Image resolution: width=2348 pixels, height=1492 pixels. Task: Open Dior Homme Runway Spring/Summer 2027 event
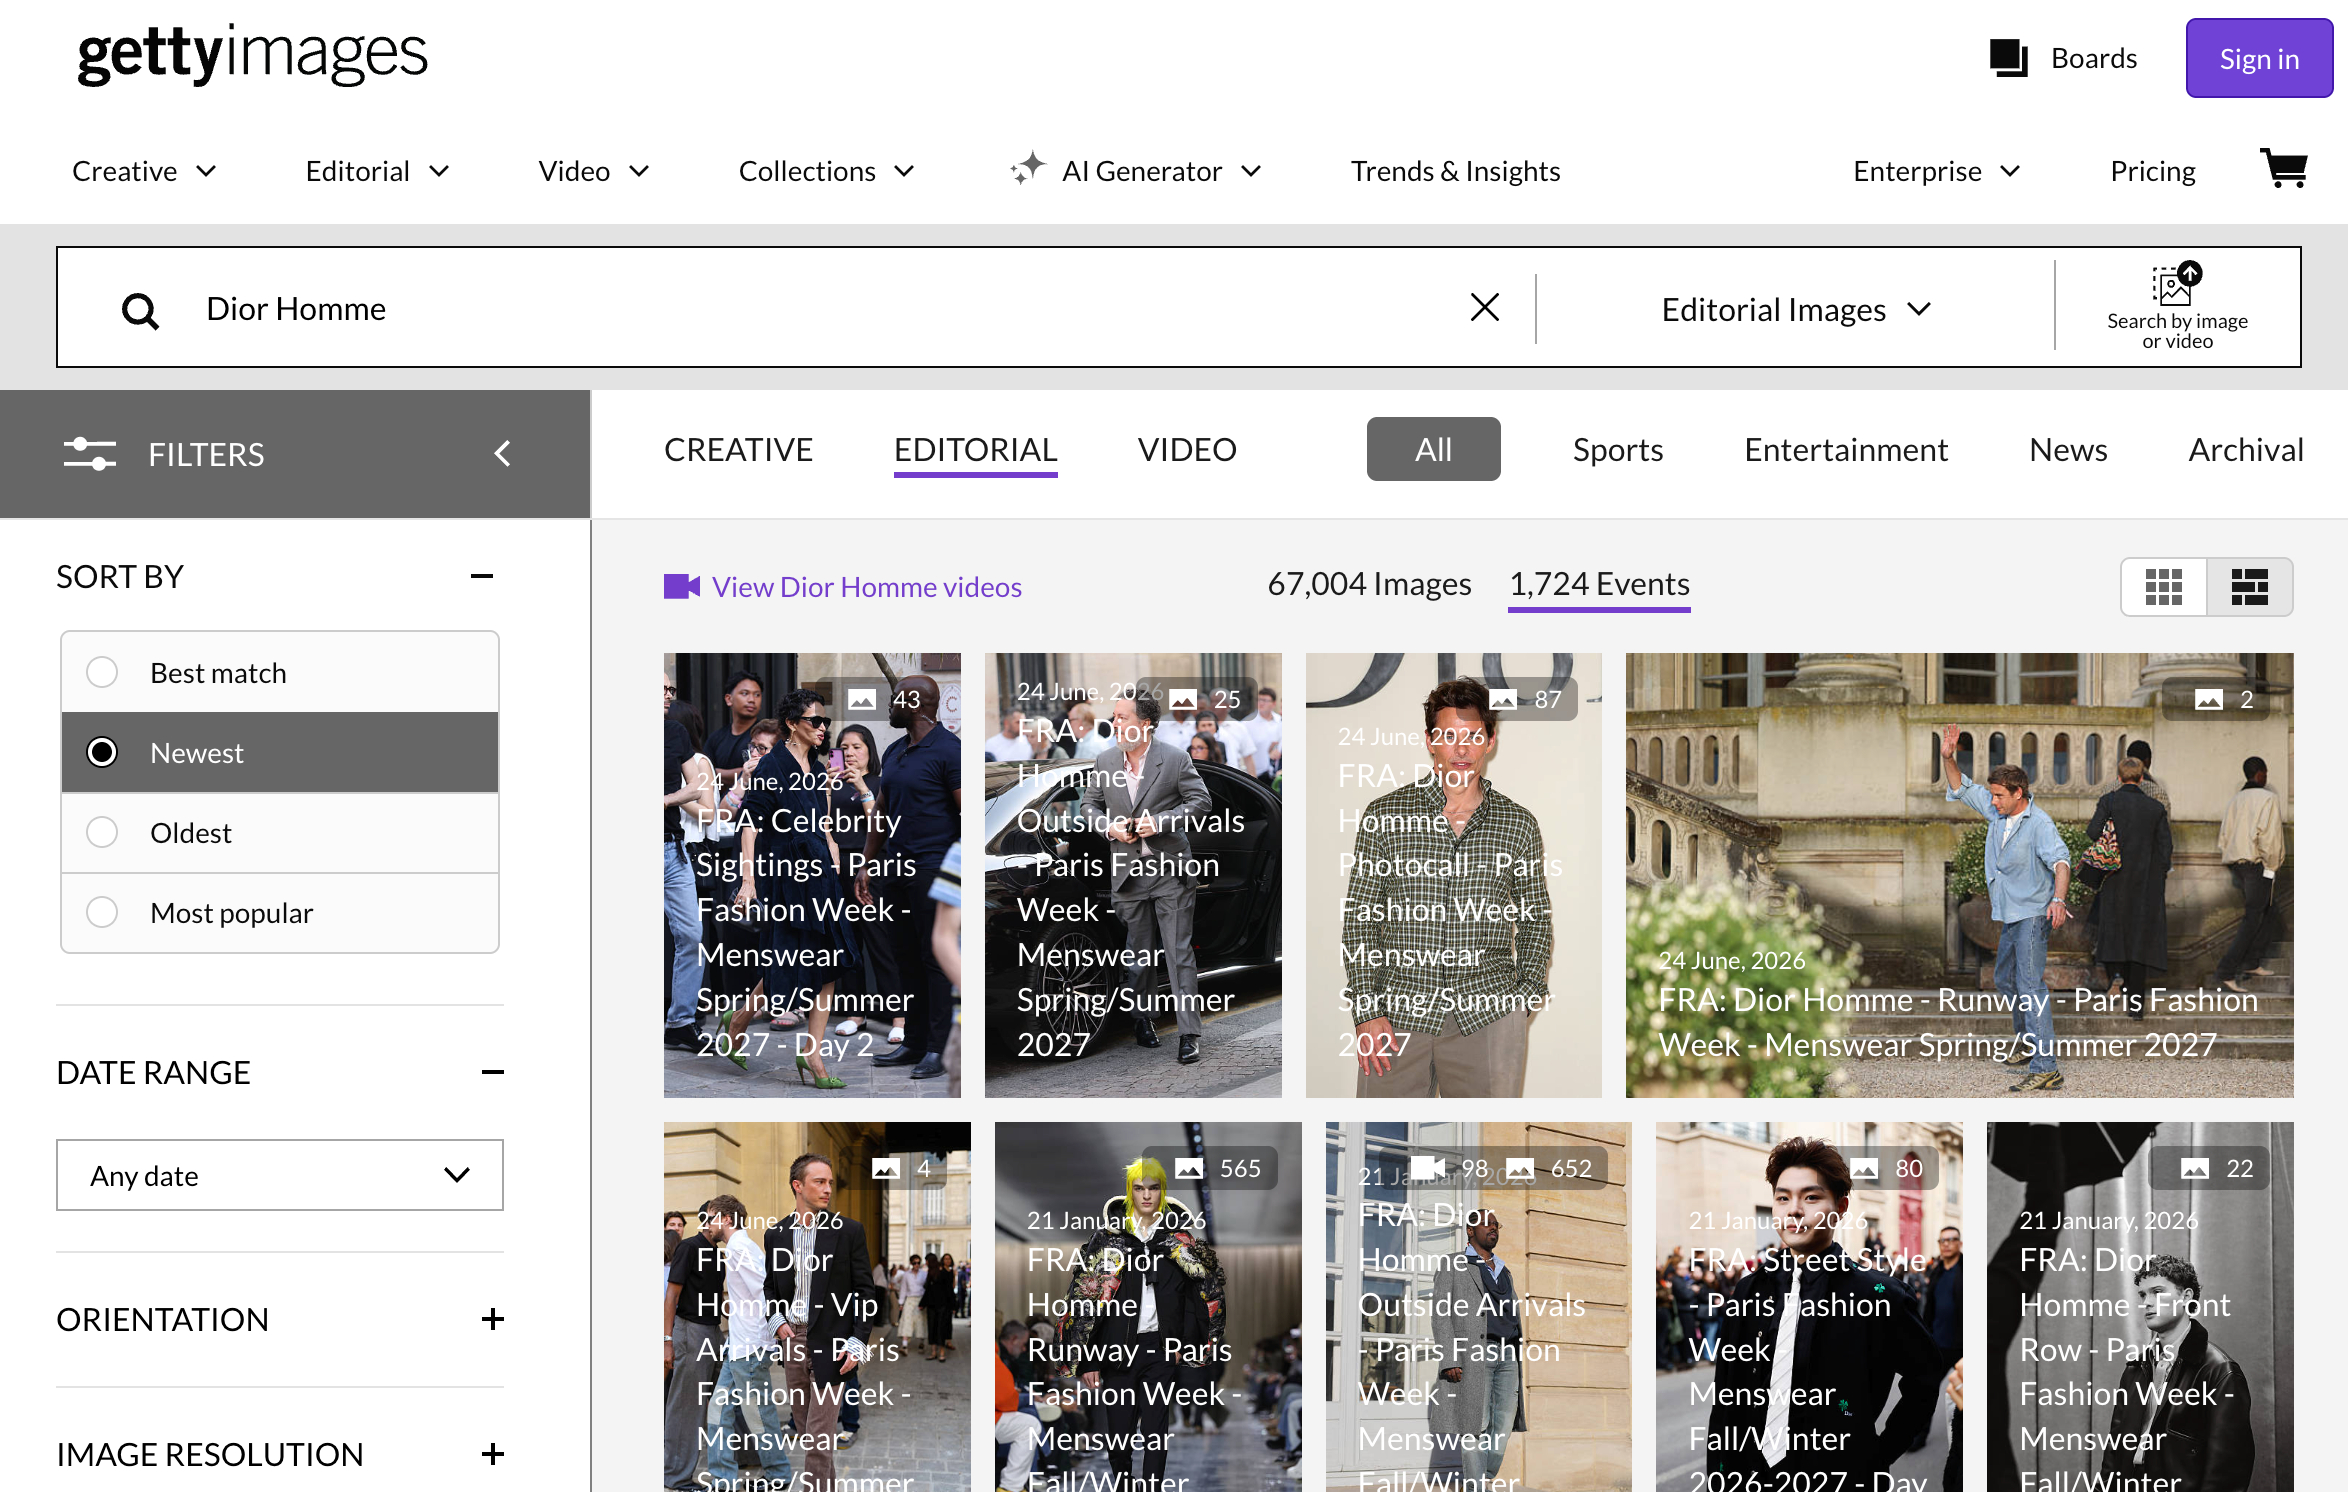click(1959, 875)
